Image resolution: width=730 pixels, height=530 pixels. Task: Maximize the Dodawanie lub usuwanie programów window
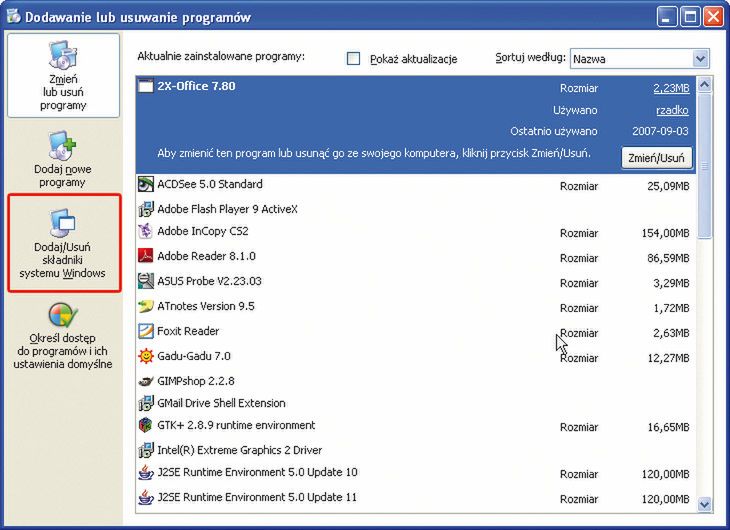690,17
